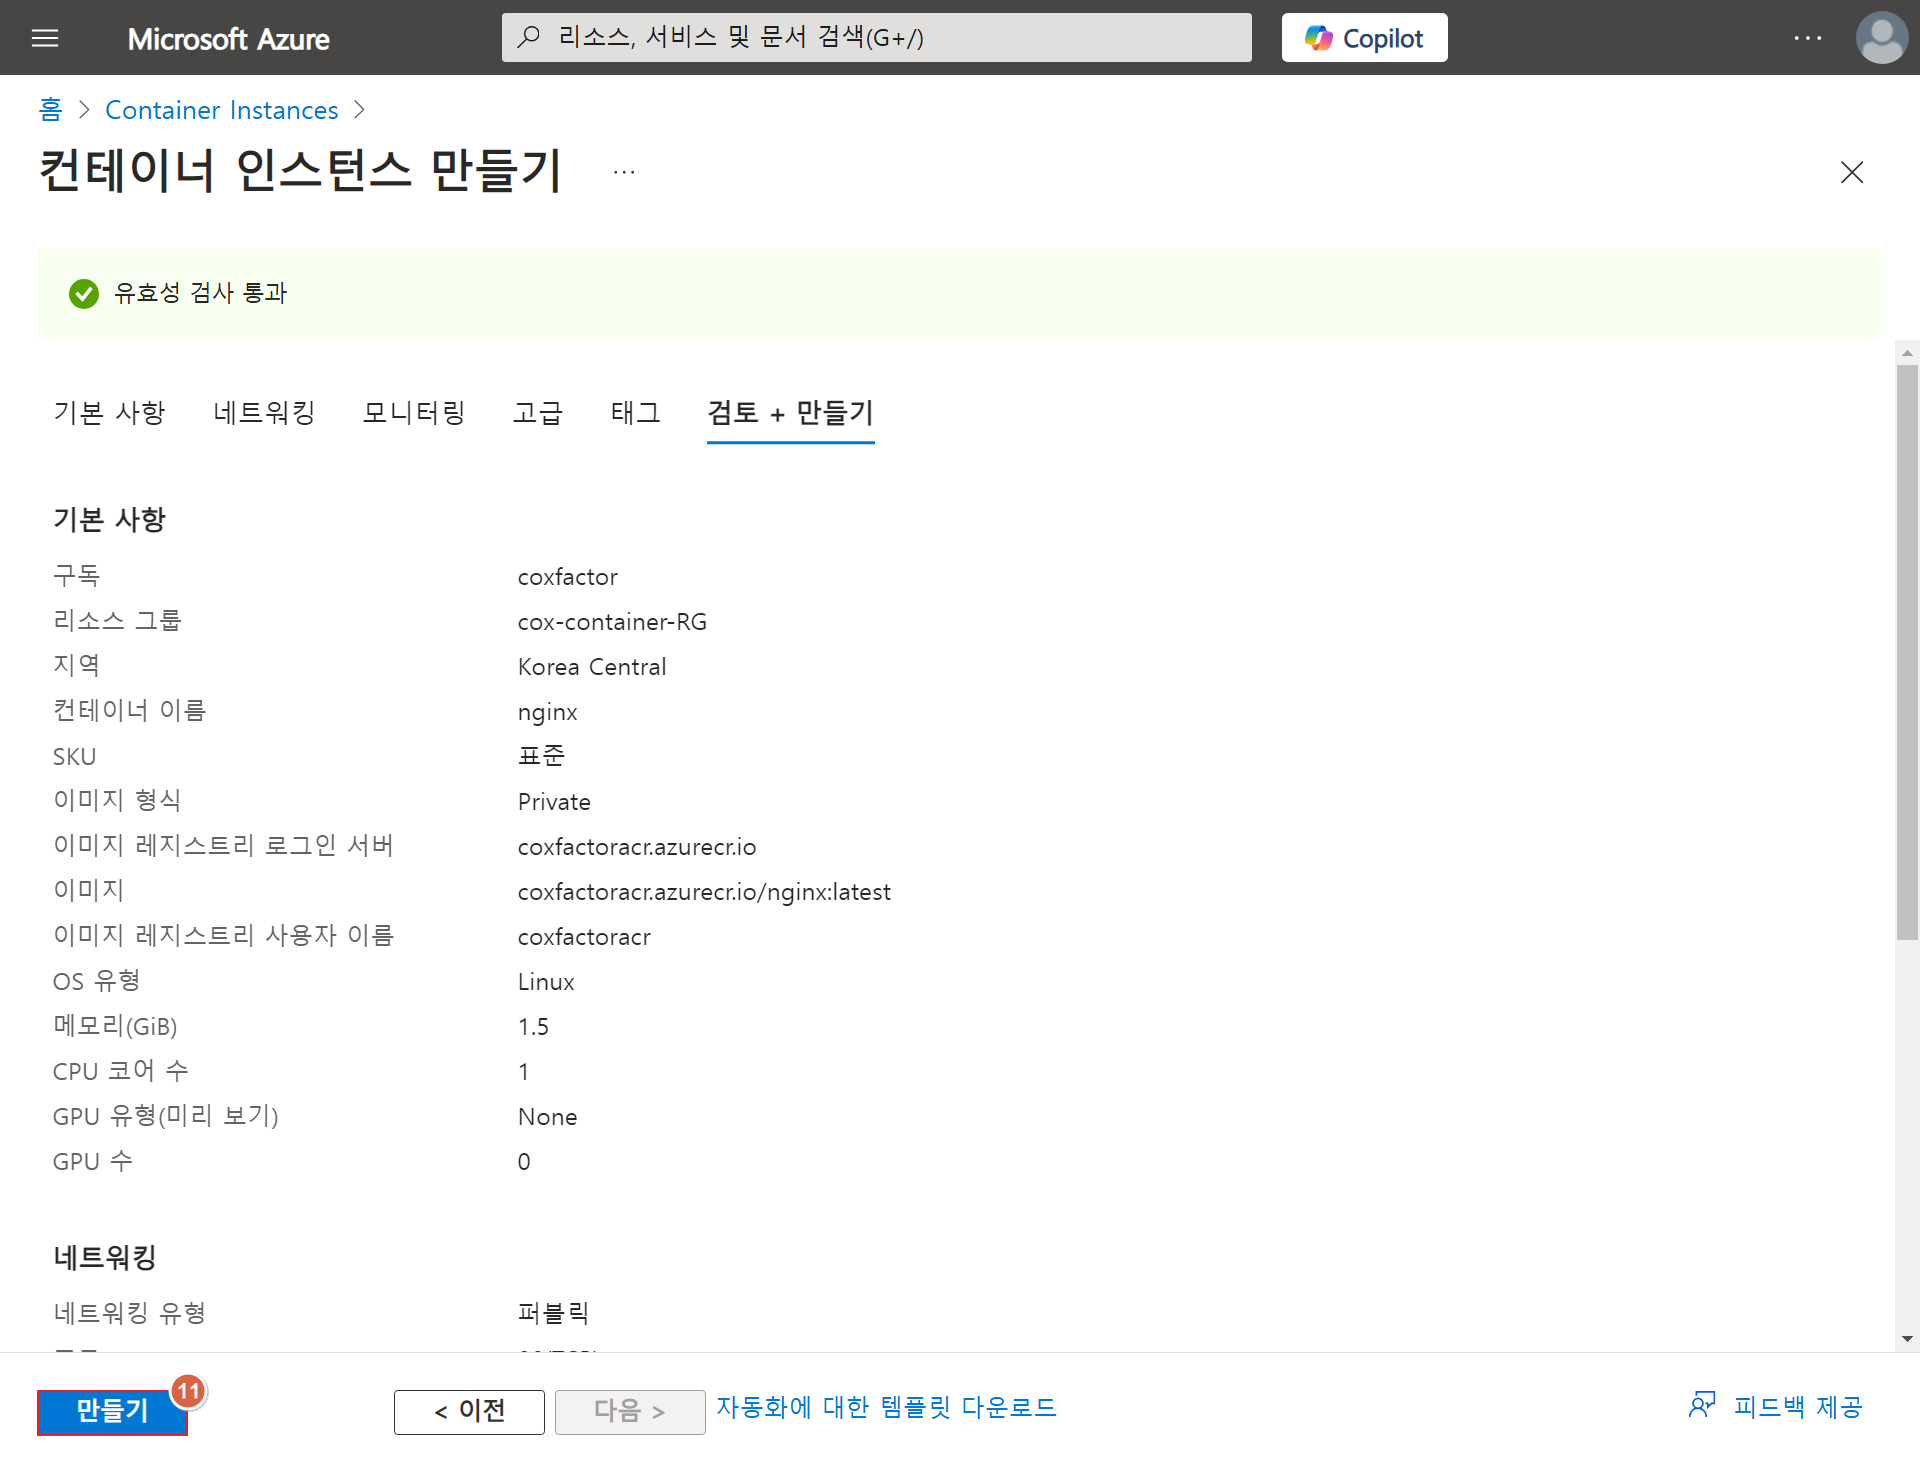Switch to the 기본 사항 tab
Screen dimensions: 1920x1481
click(x=109, y=413)
